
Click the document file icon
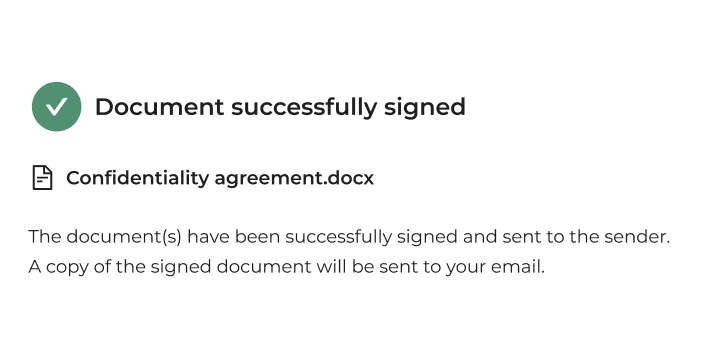click(x=43, y=178)
